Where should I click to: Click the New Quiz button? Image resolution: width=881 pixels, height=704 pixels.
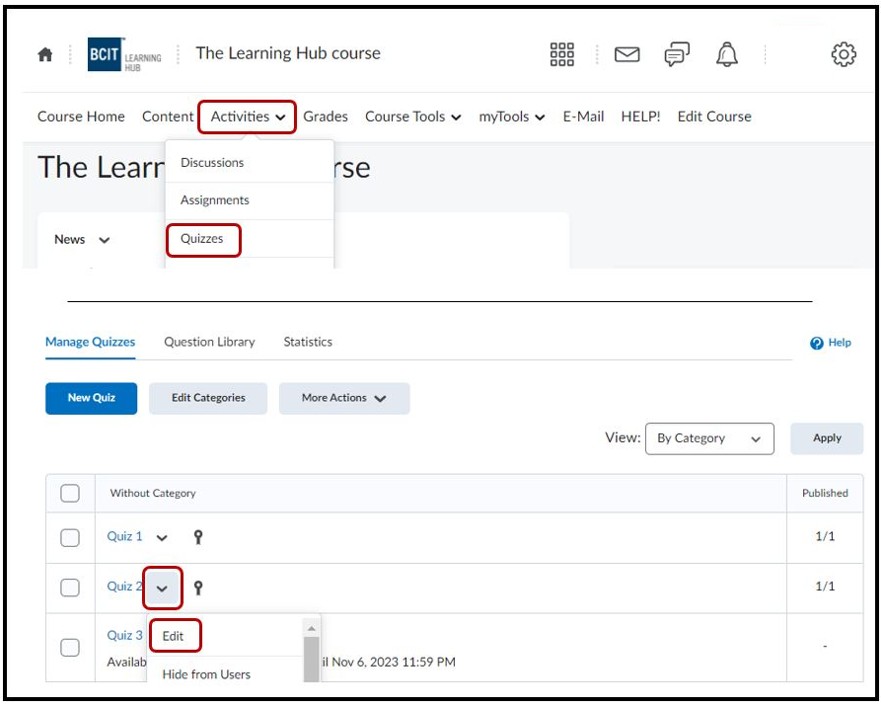(x=91, y=398)
